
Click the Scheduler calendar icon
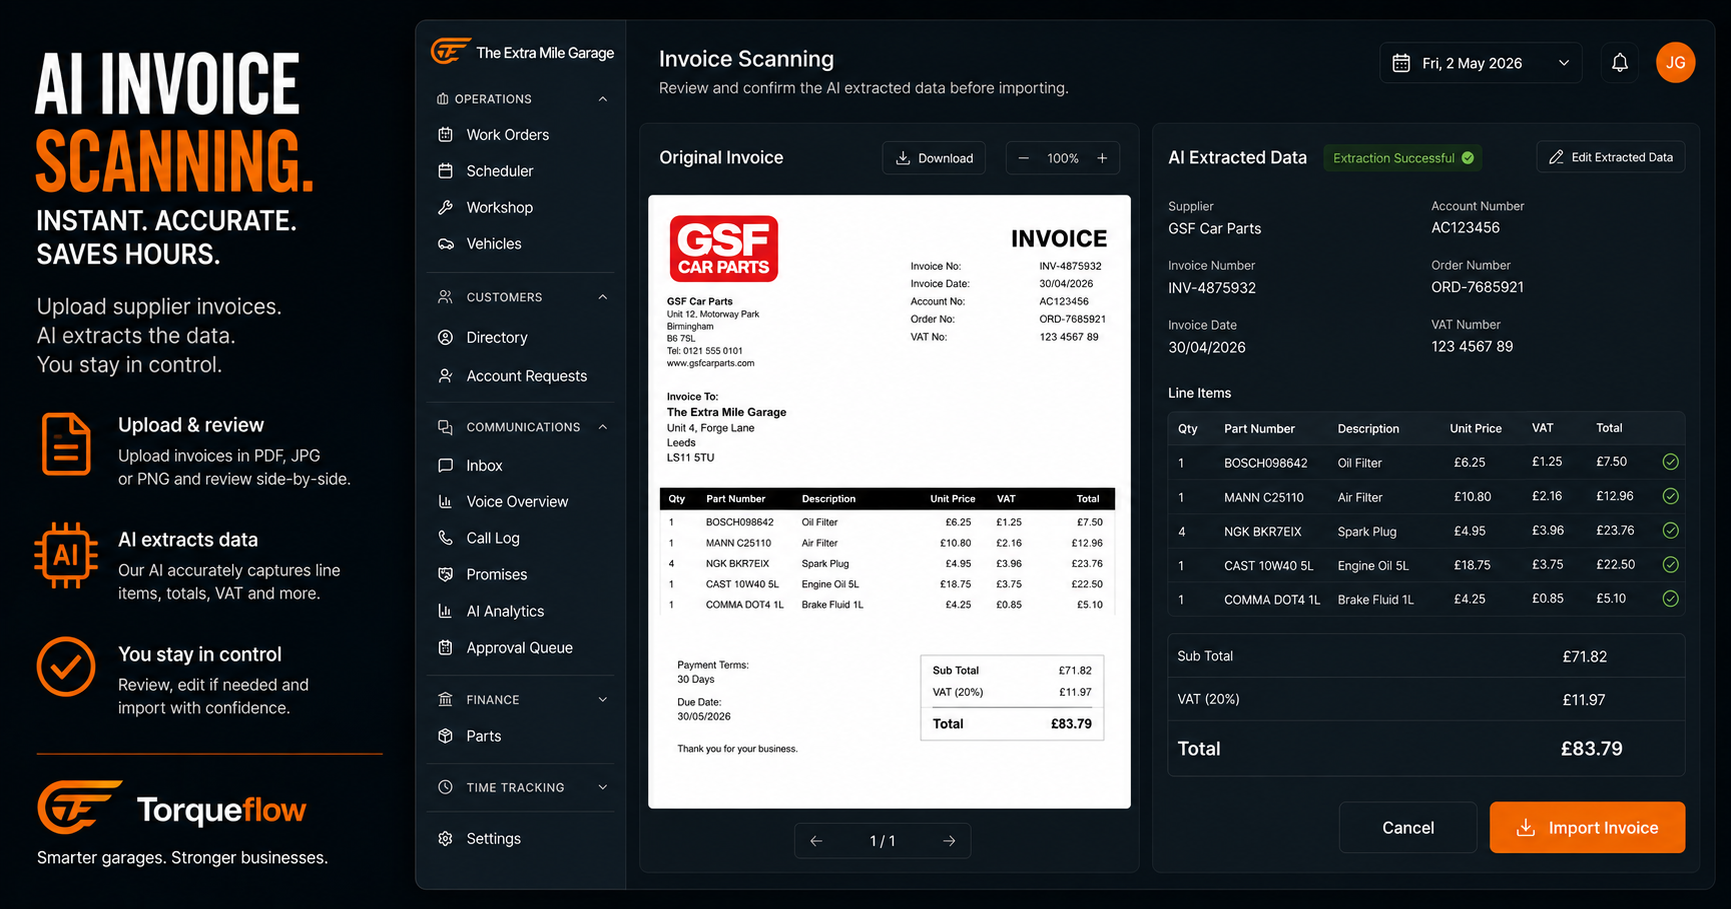point(445,171)
